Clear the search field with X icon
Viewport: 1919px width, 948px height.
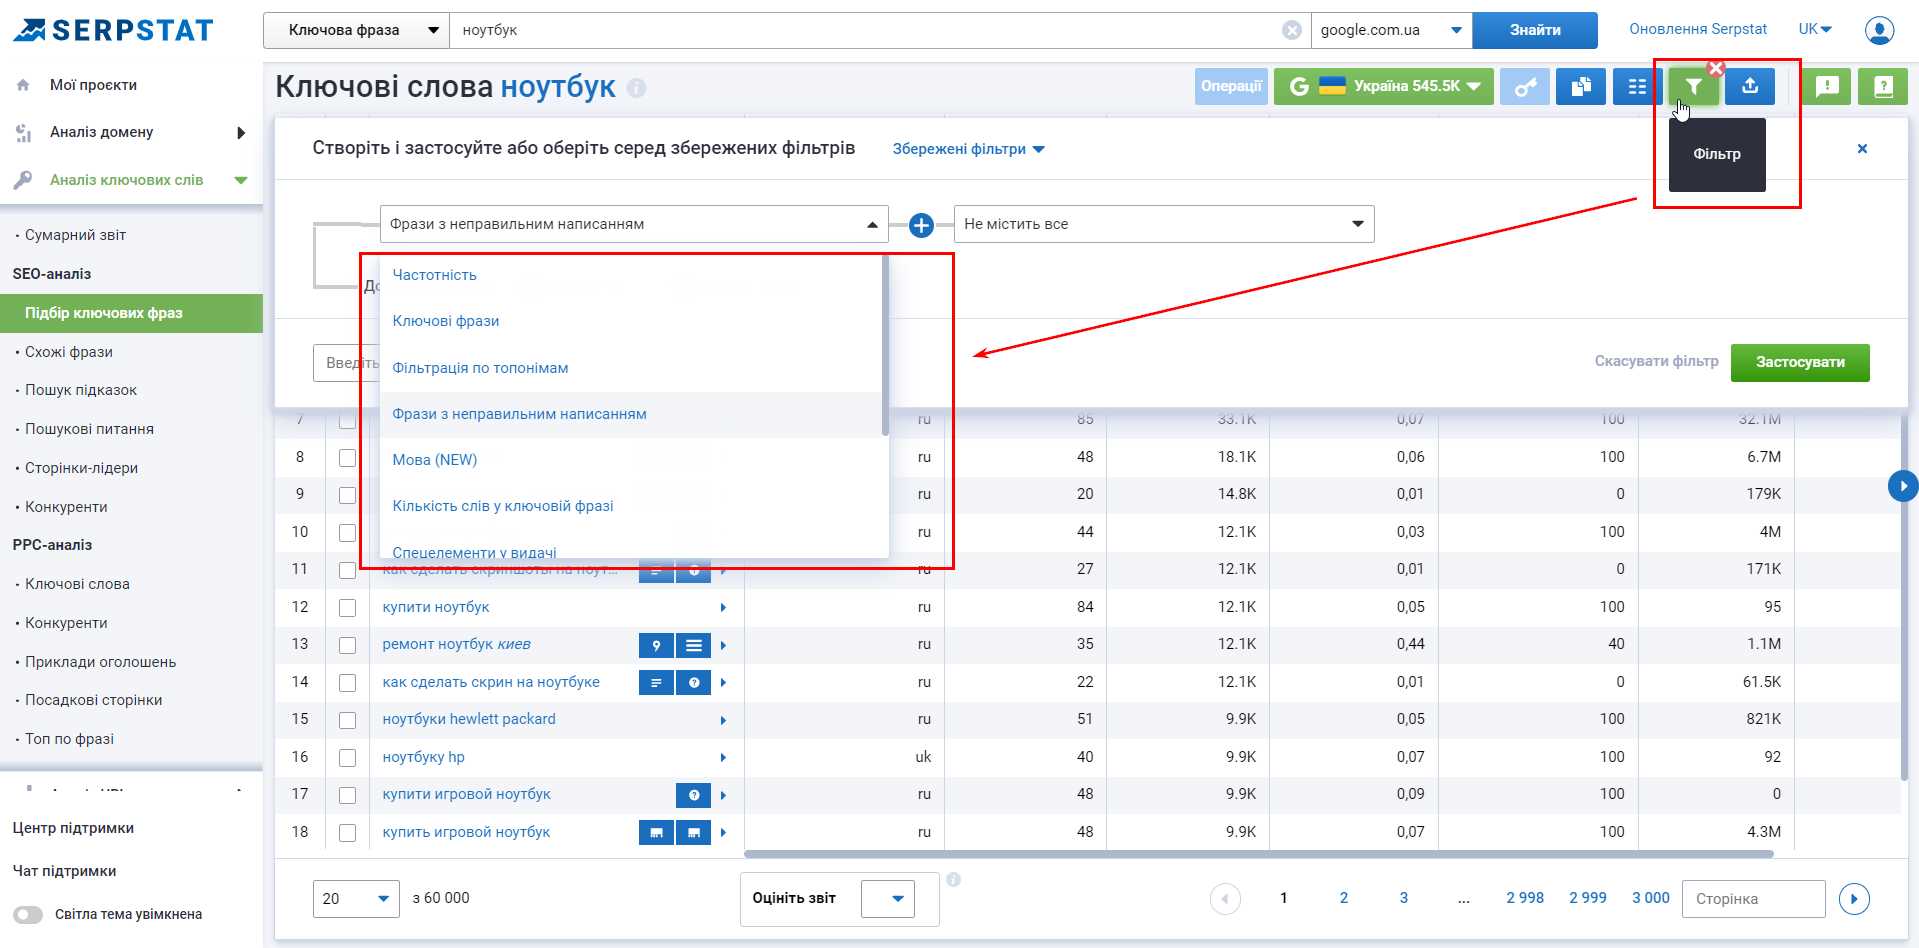pos(1292,30)
